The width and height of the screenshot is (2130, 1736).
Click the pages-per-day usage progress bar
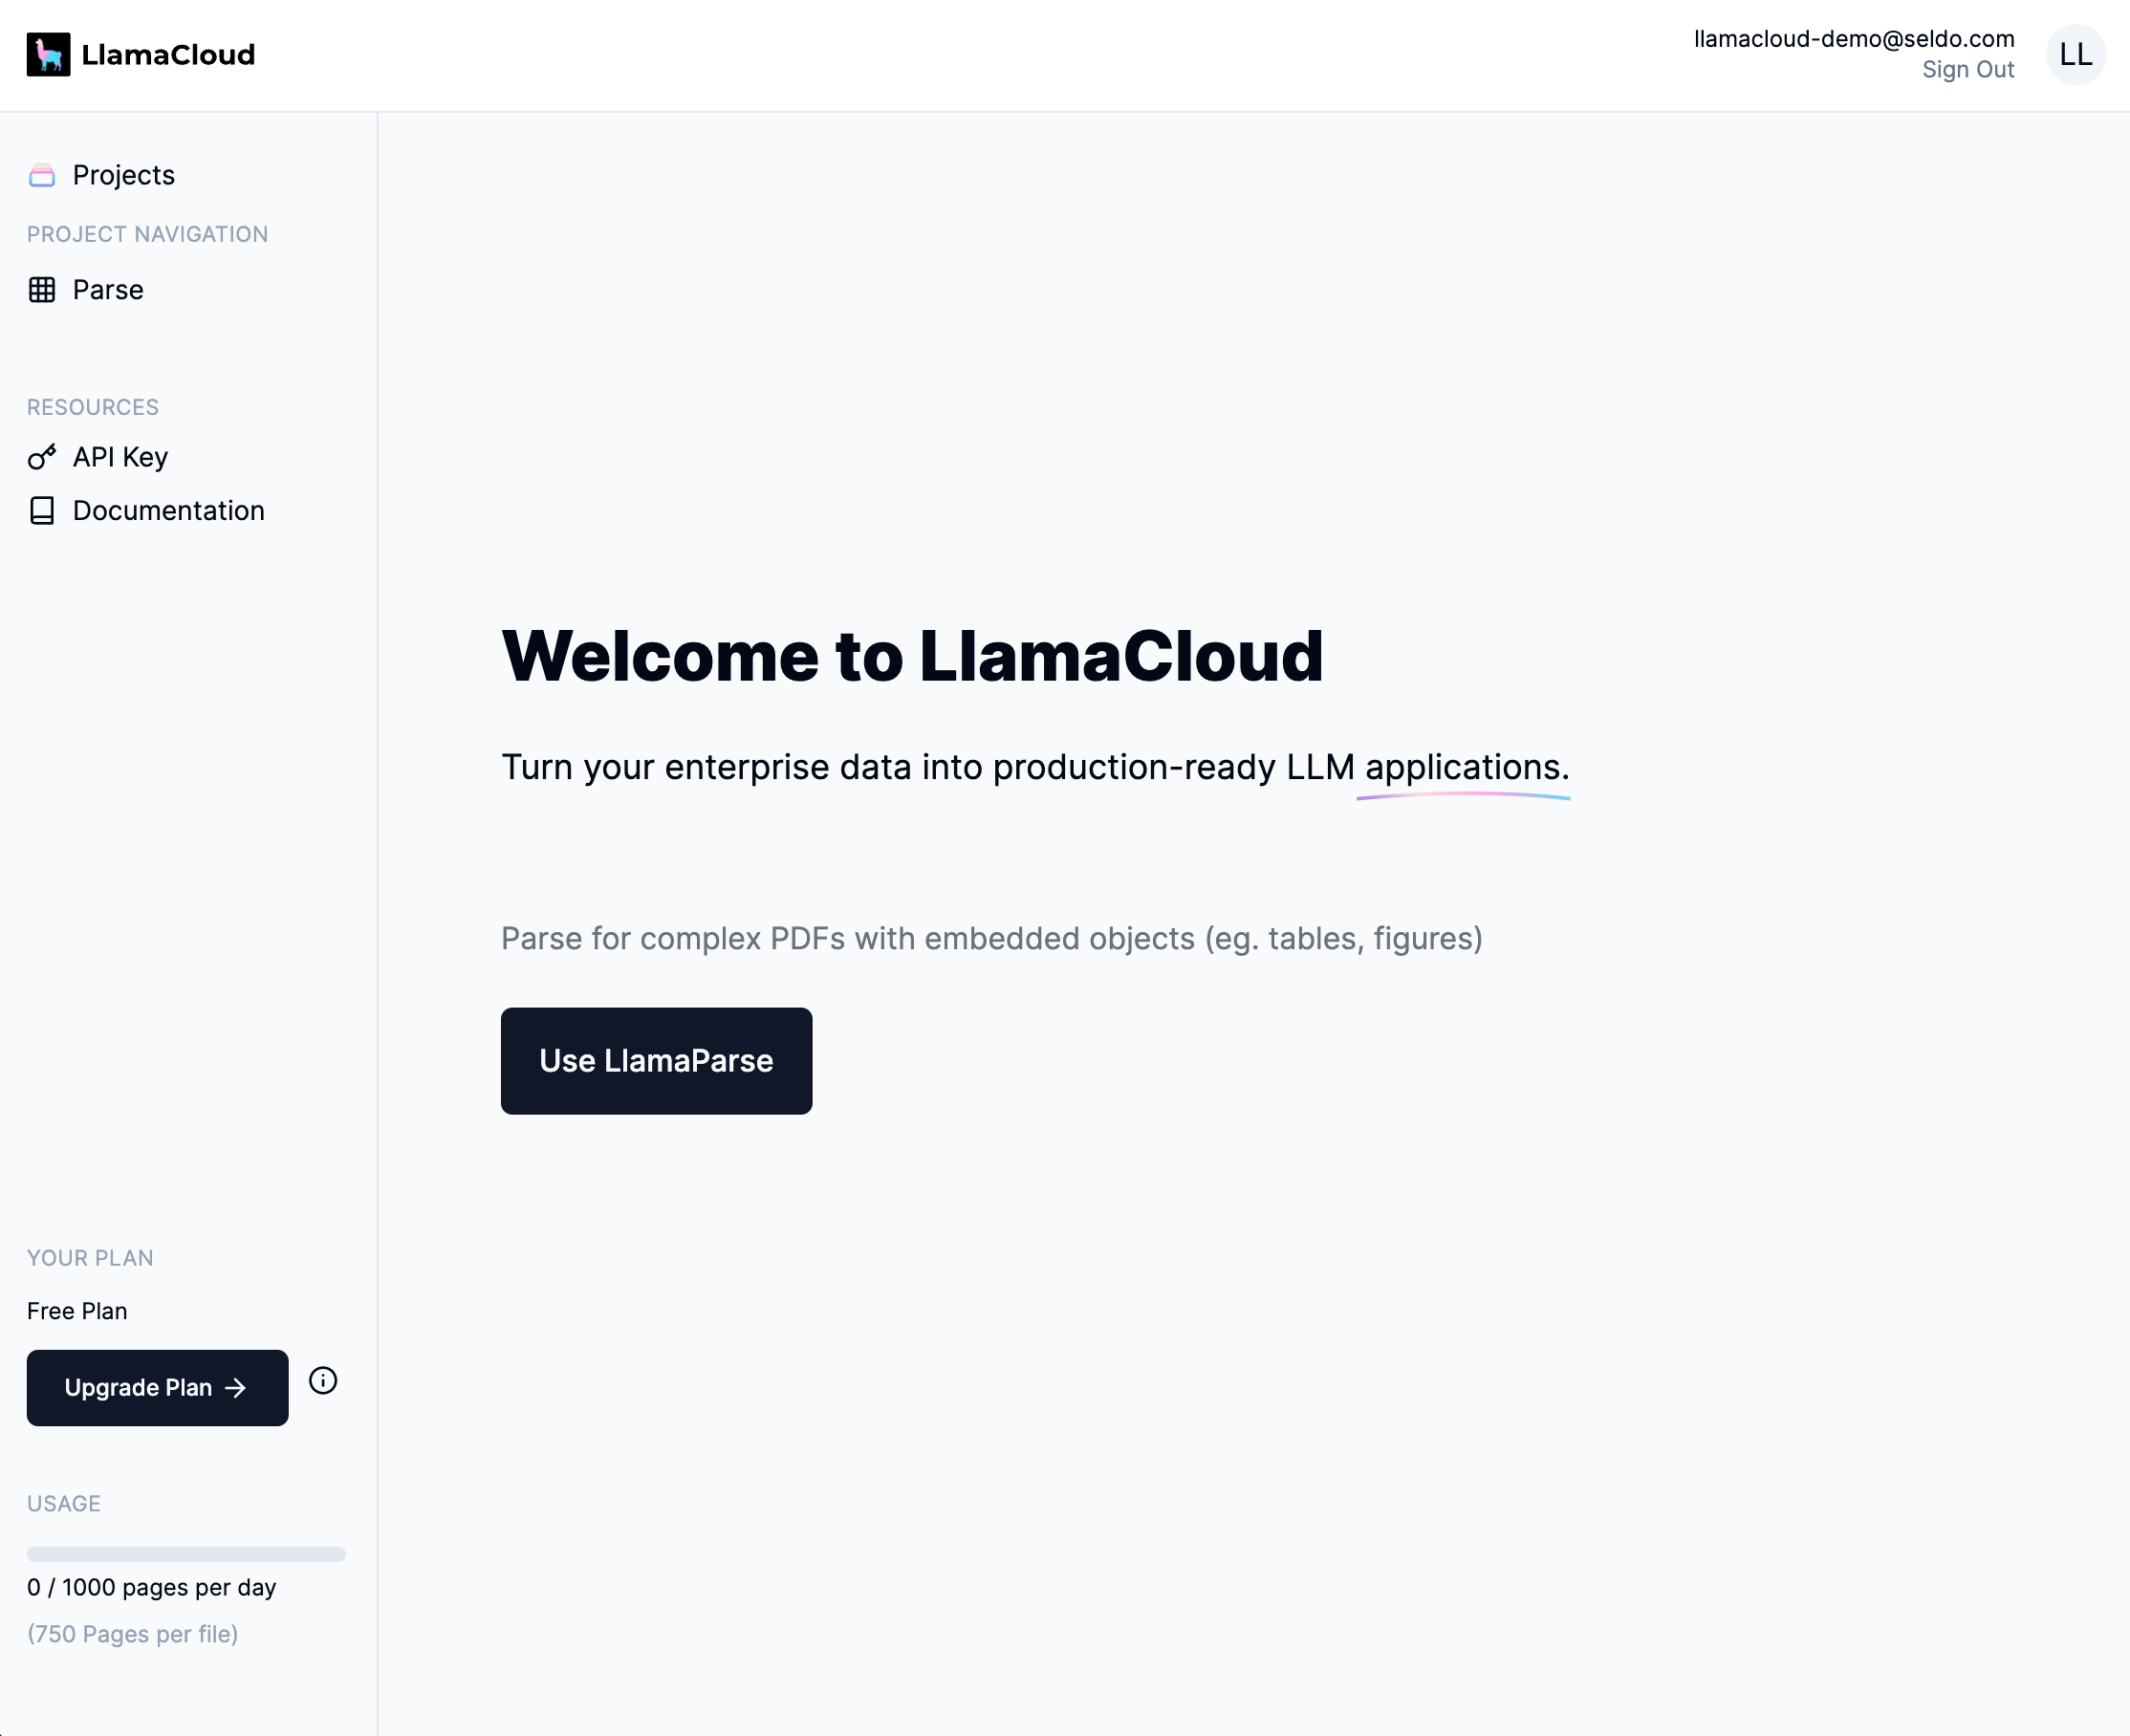click(x=186, y=1554)
